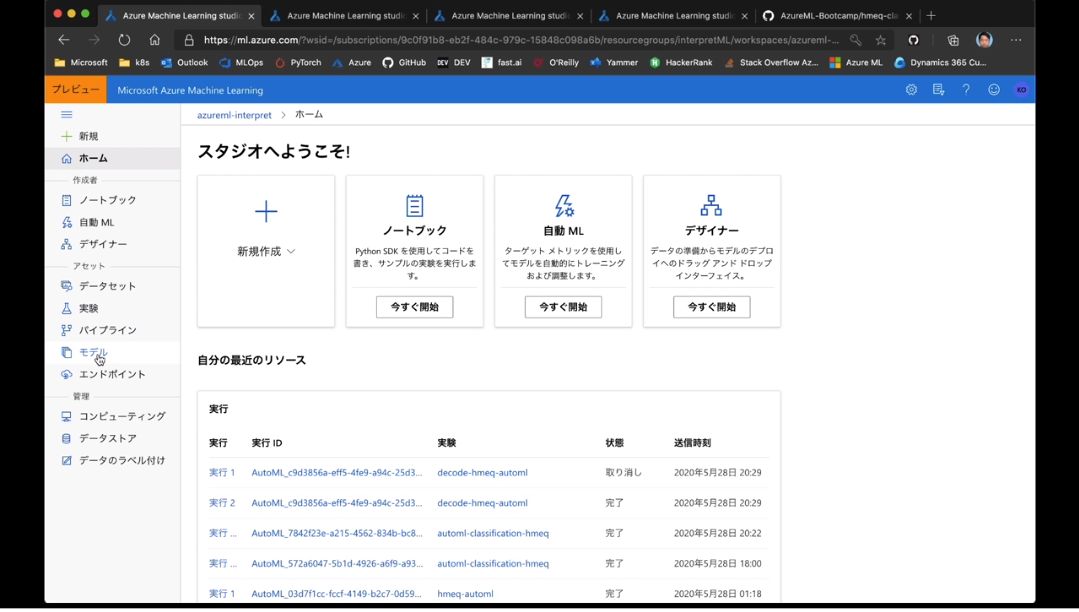Open the feedback notes icon in header

pos(939,89)
